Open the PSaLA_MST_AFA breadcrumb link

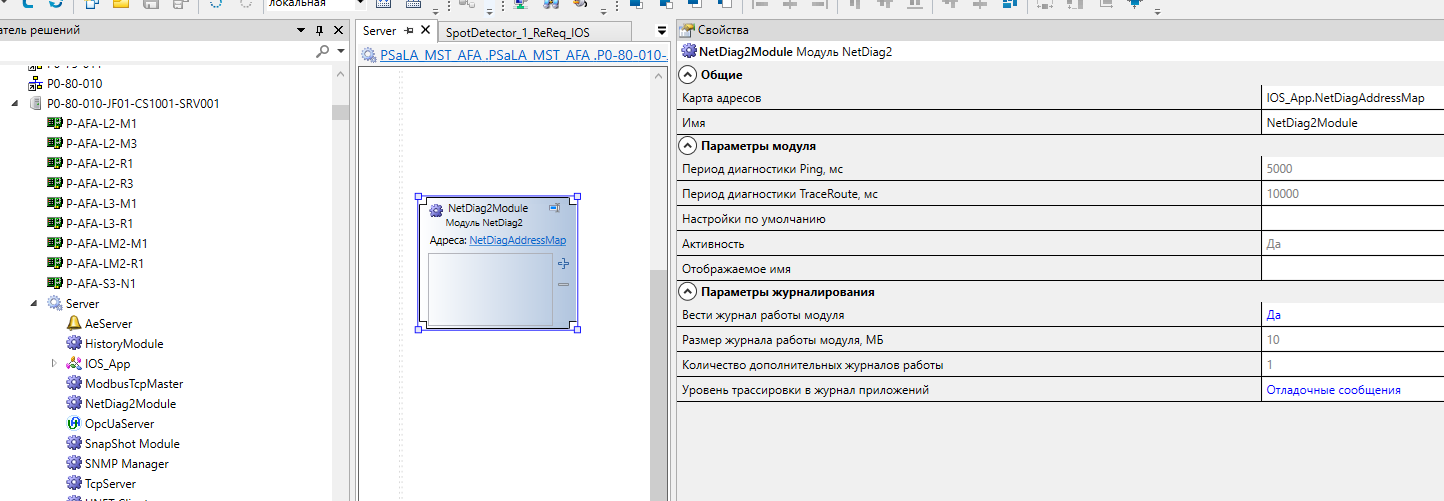point(522,55)
